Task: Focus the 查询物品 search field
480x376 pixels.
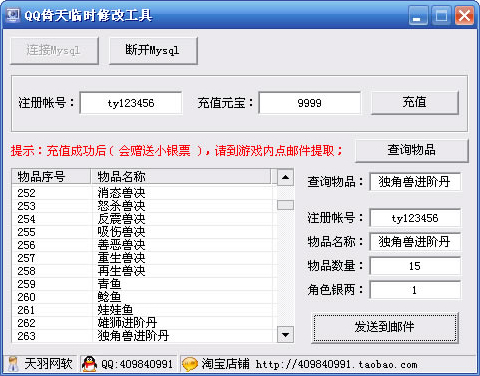Action: (x=415, y=182)
